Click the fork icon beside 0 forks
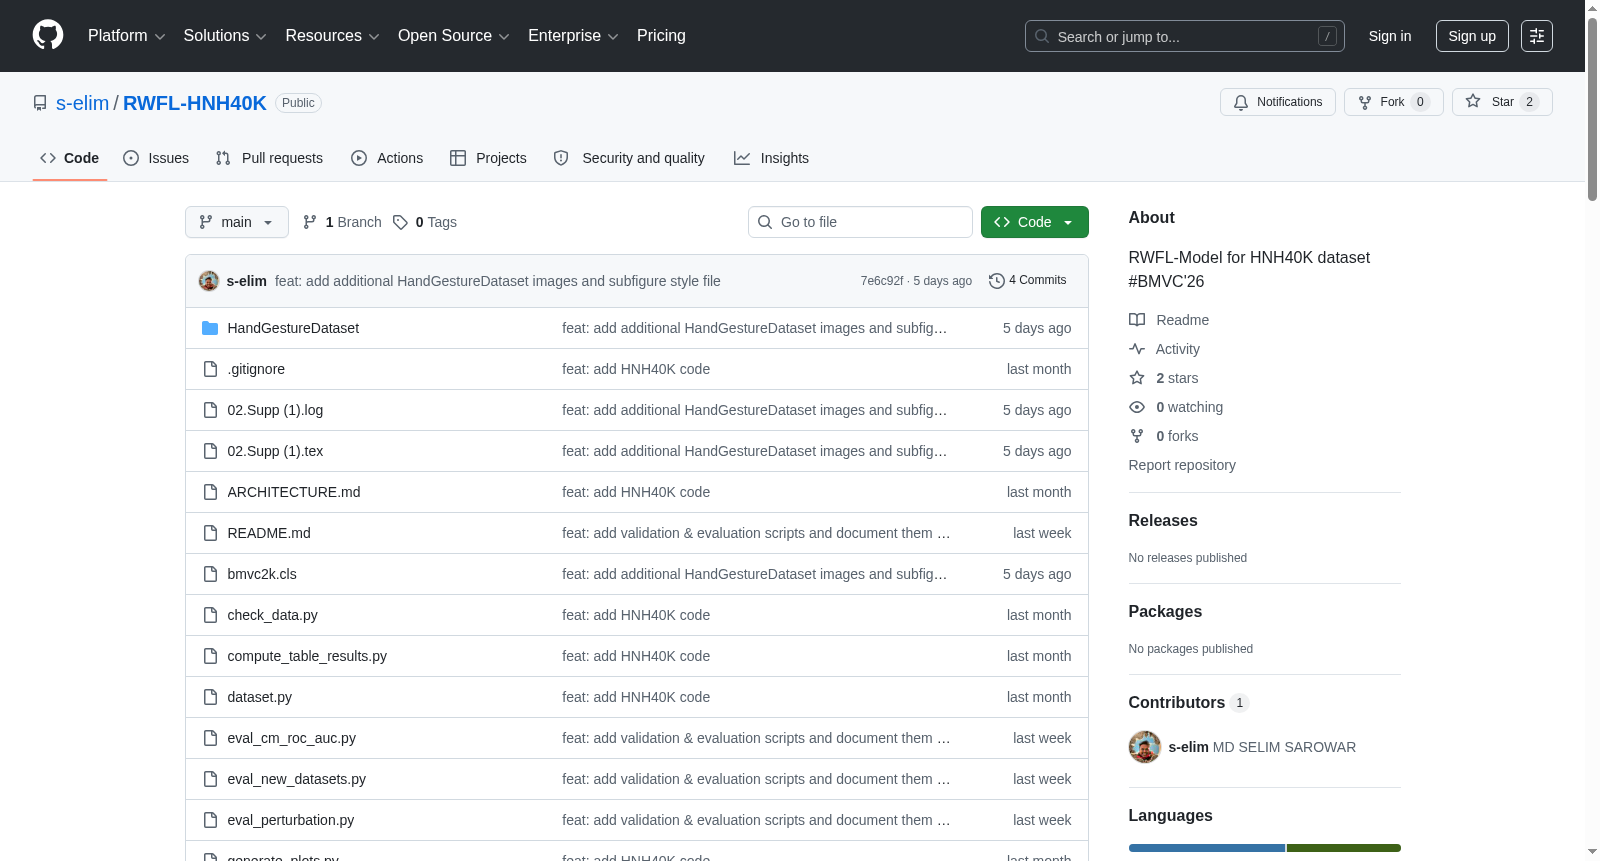The image size is (1600, 861). pos(1137,436)
